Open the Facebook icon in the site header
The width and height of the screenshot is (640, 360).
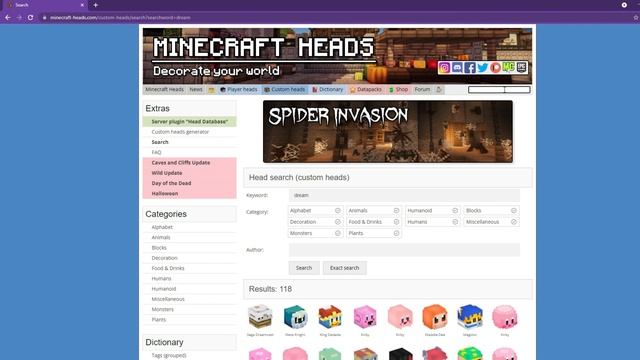[469, 67]
